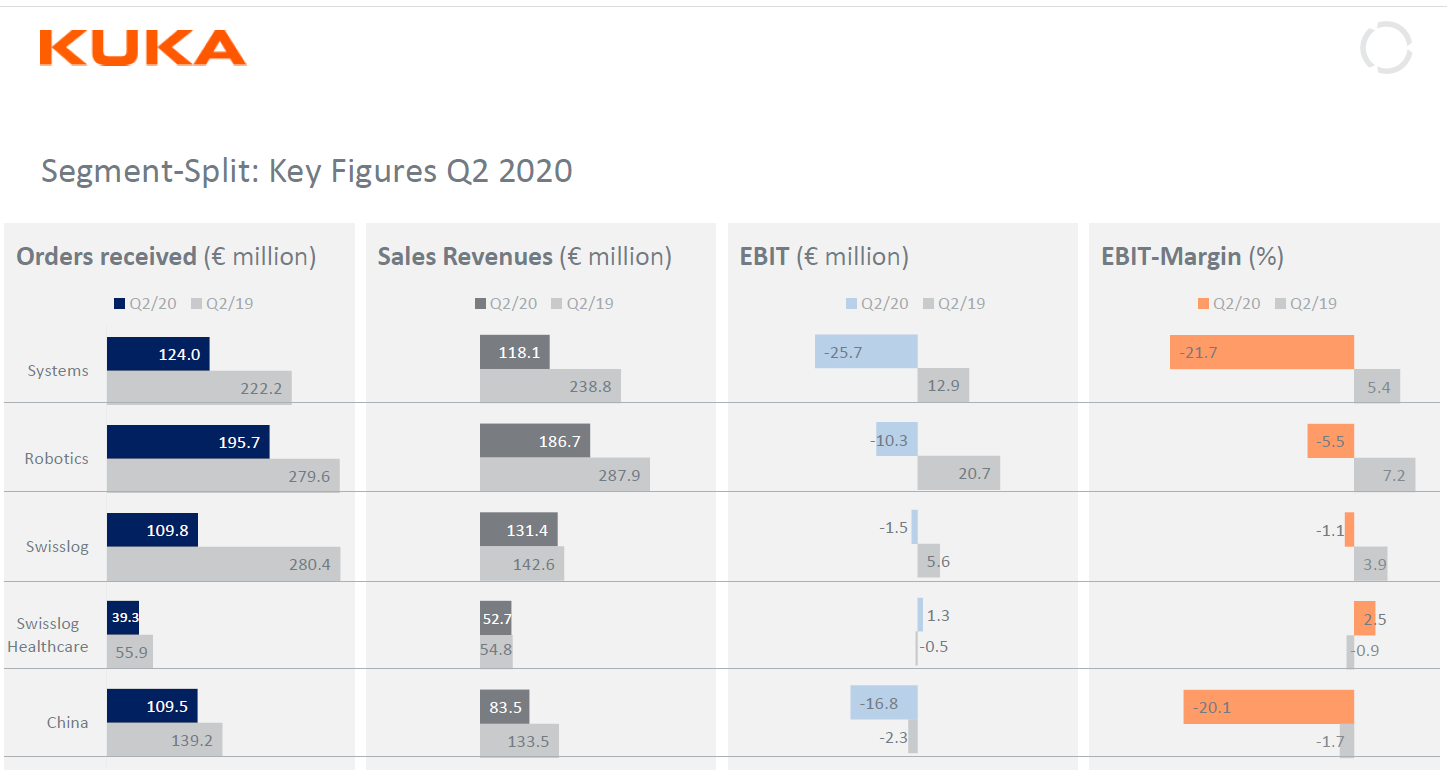Click the Swisslog margin bar showing 3.9
The width and height of the screenshot is (1447, 778).
(1371, 564)
